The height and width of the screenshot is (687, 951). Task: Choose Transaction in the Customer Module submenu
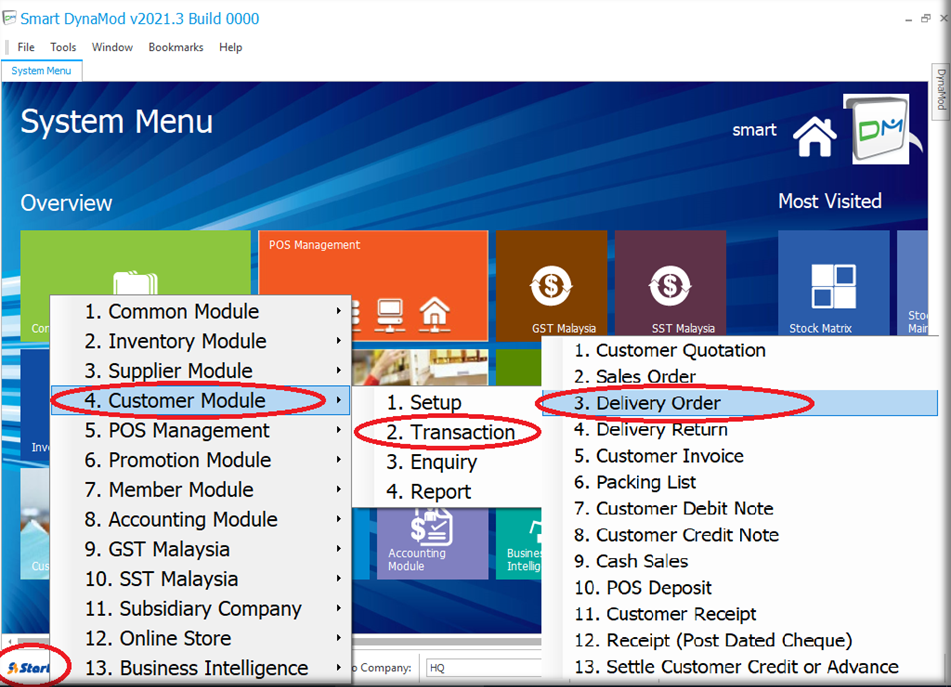point(450,432)
